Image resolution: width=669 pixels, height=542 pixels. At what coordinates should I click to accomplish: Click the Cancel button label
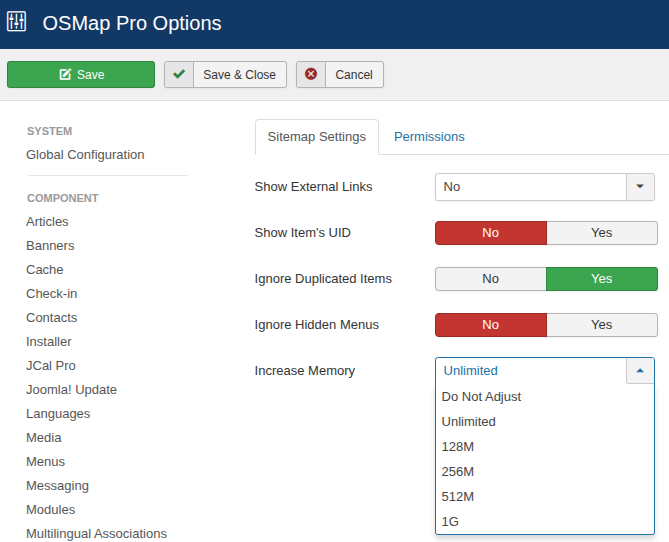pos(354,75)
